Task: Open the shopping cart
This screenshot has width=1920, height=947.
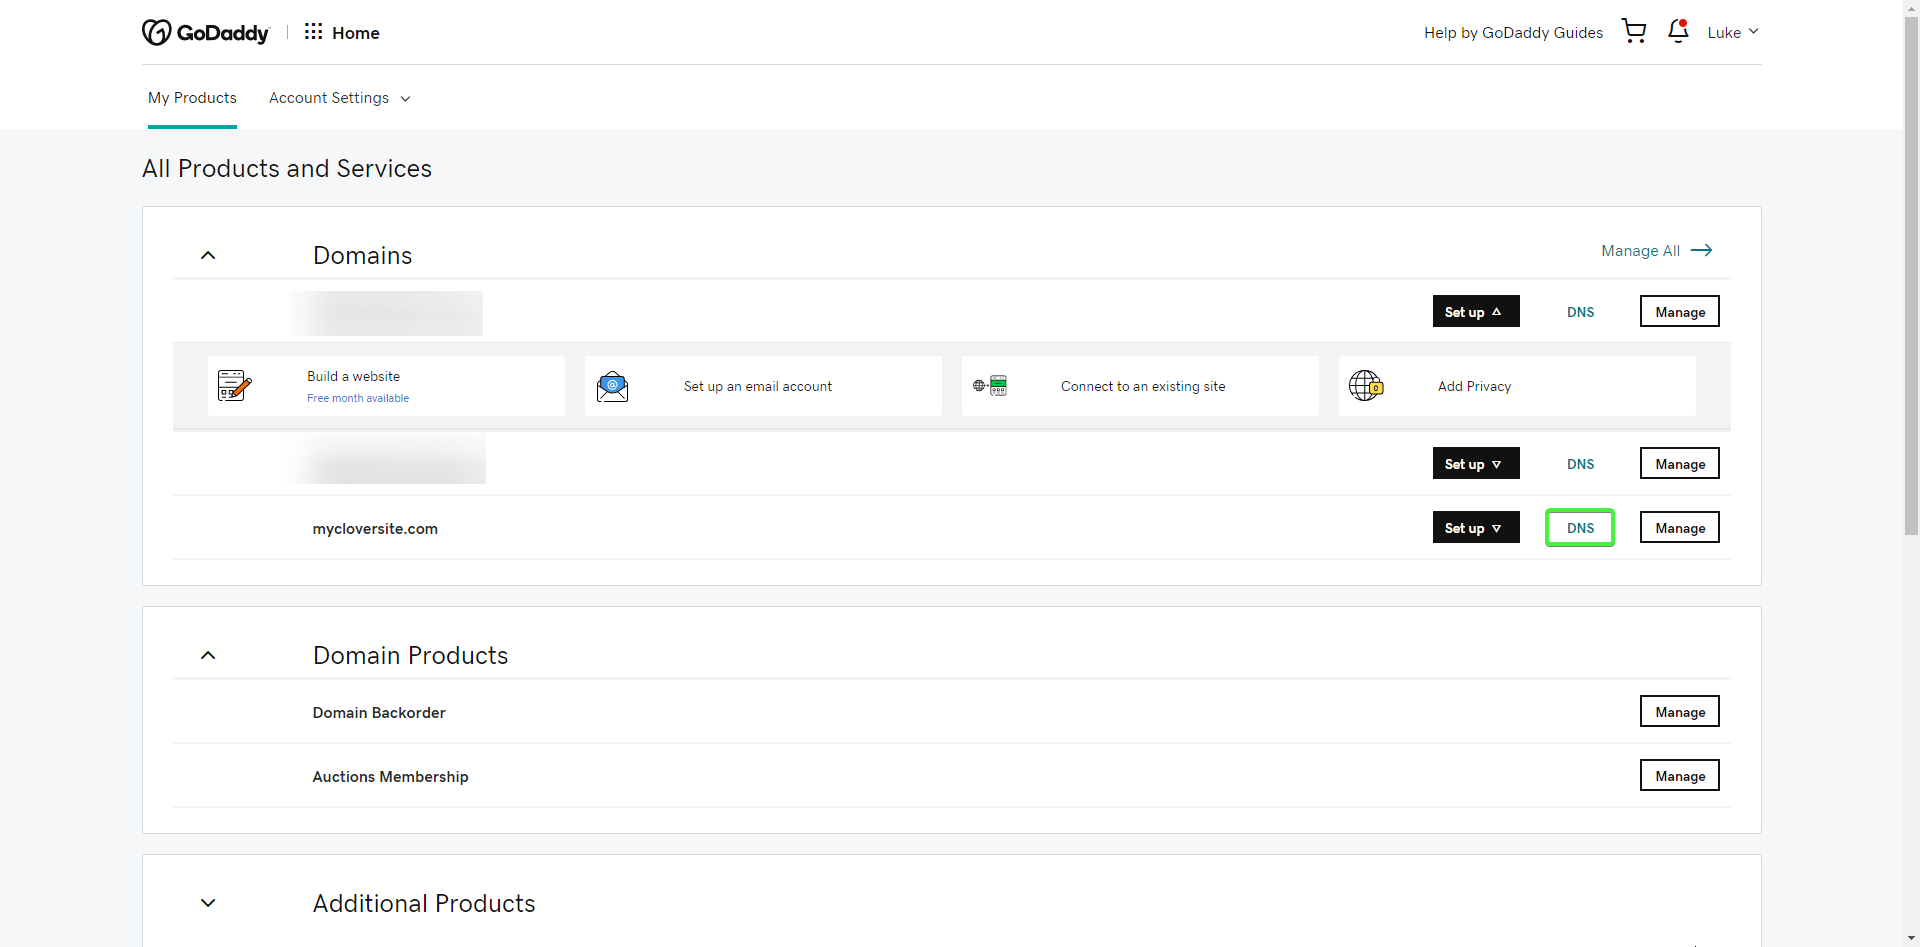Action: (x=1634, y=31)
